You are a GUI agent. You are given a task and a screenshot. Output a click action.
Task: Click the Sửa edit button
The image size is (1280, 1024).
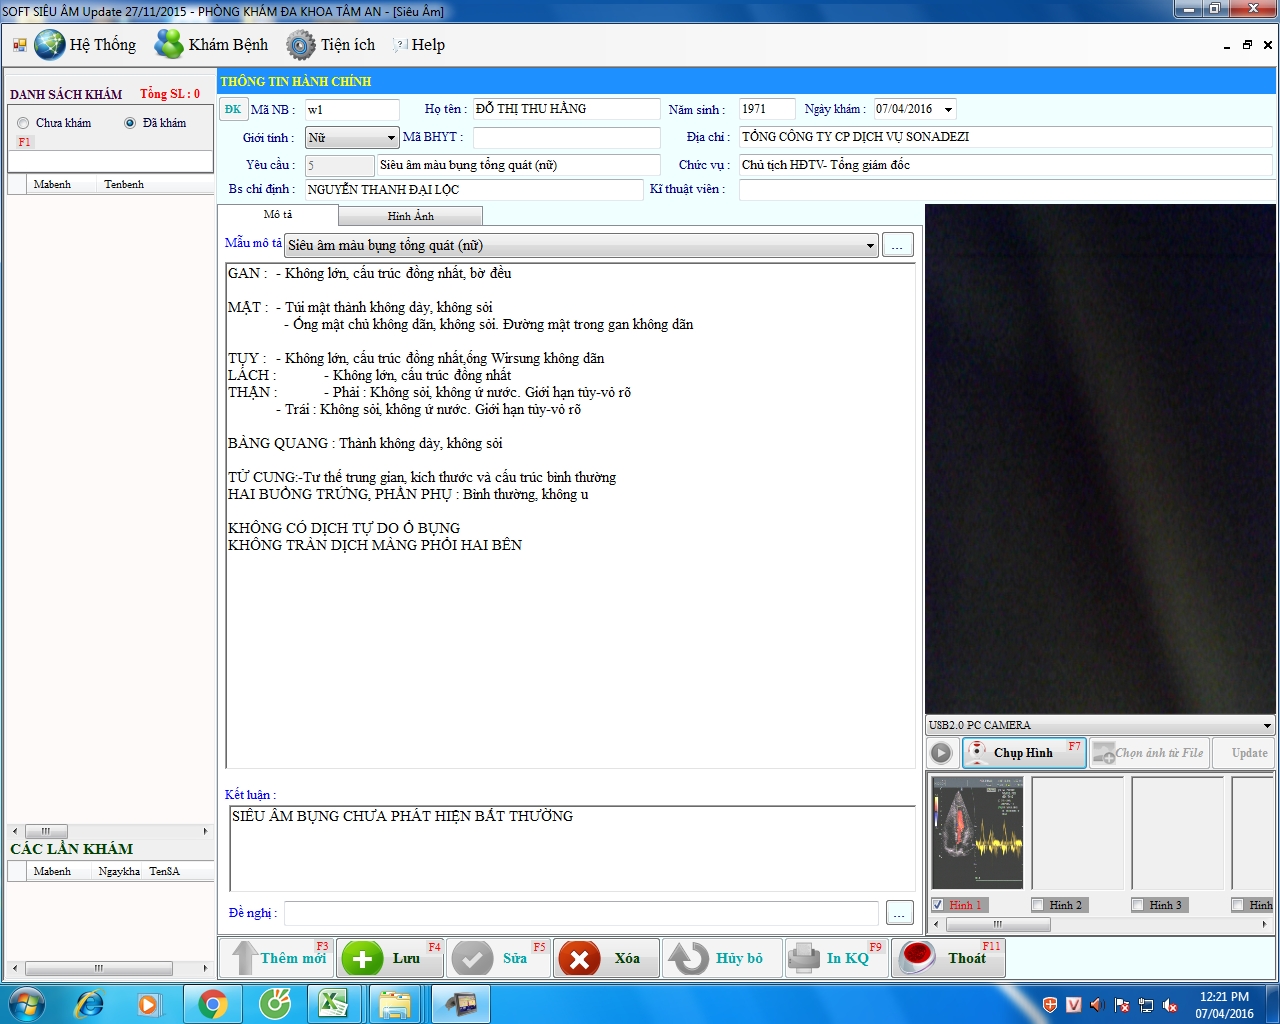point(498,958)
